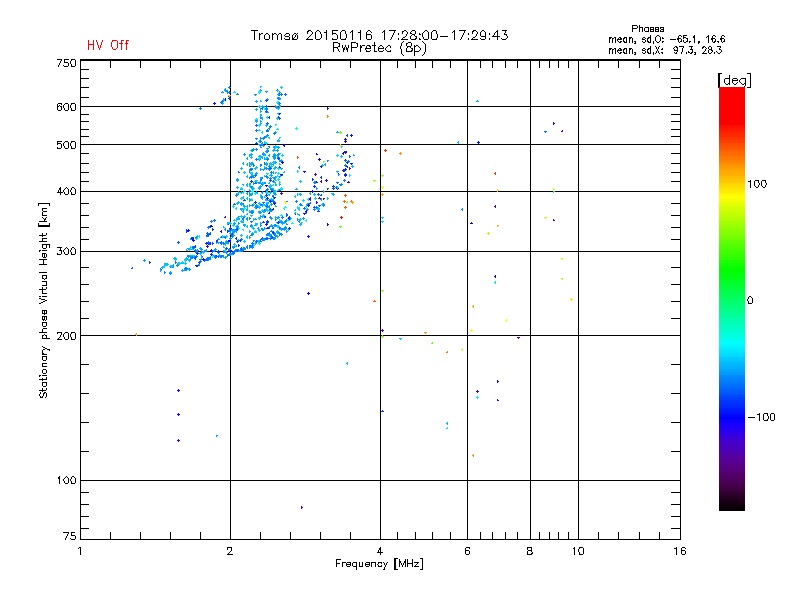This screenshot has width=800, height=600.
Task: Click the x-axis label '8'
Action: (530, 551)
